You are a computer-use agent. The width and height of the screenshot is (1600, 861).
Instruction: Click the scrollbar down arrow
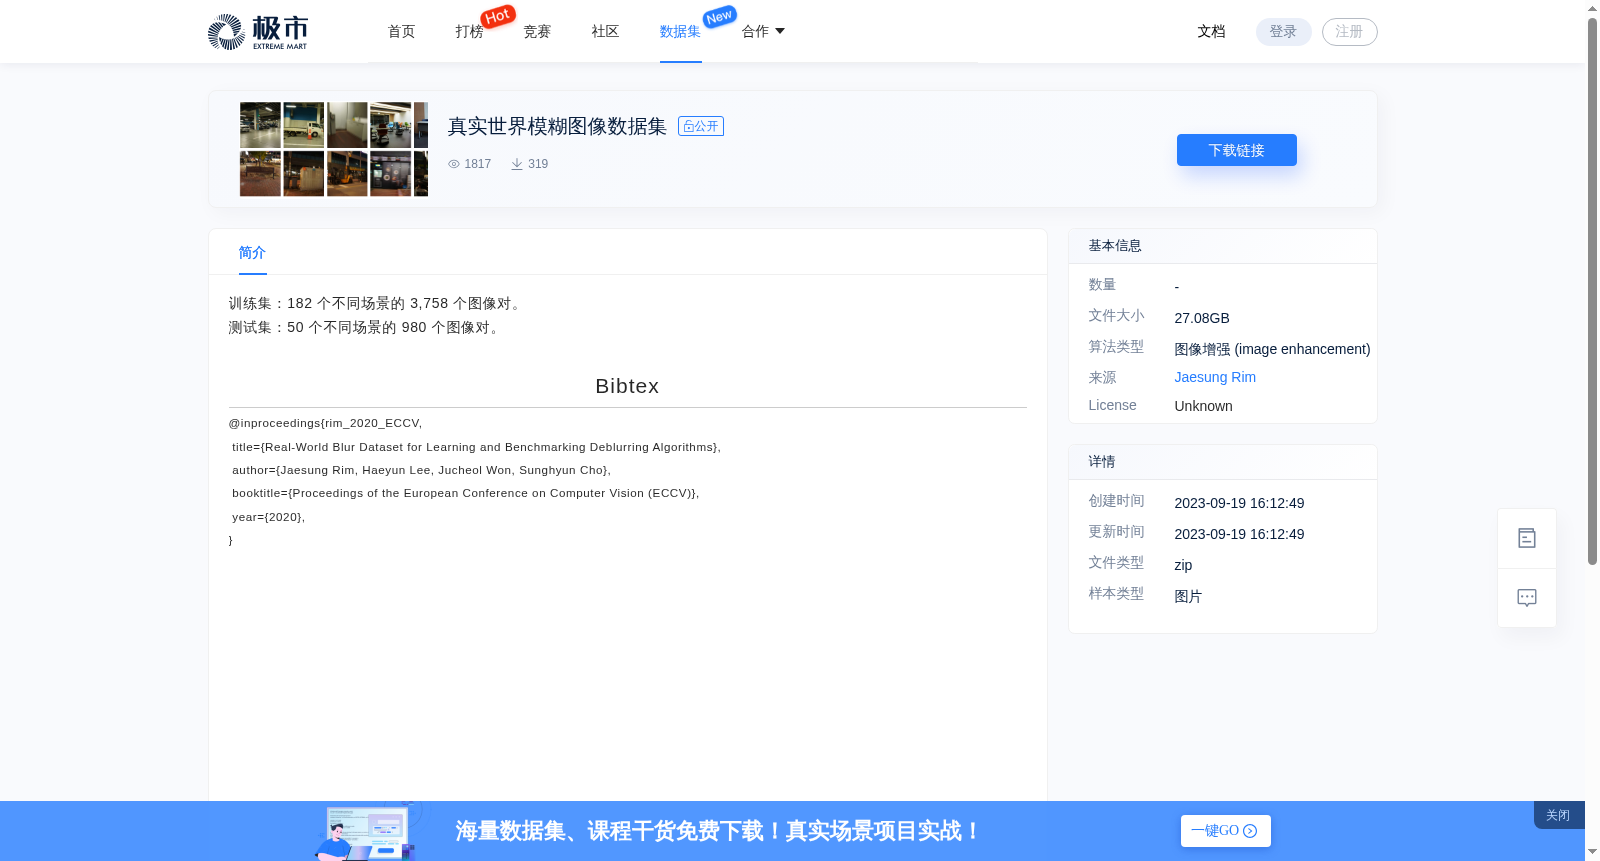point(1592,852)
